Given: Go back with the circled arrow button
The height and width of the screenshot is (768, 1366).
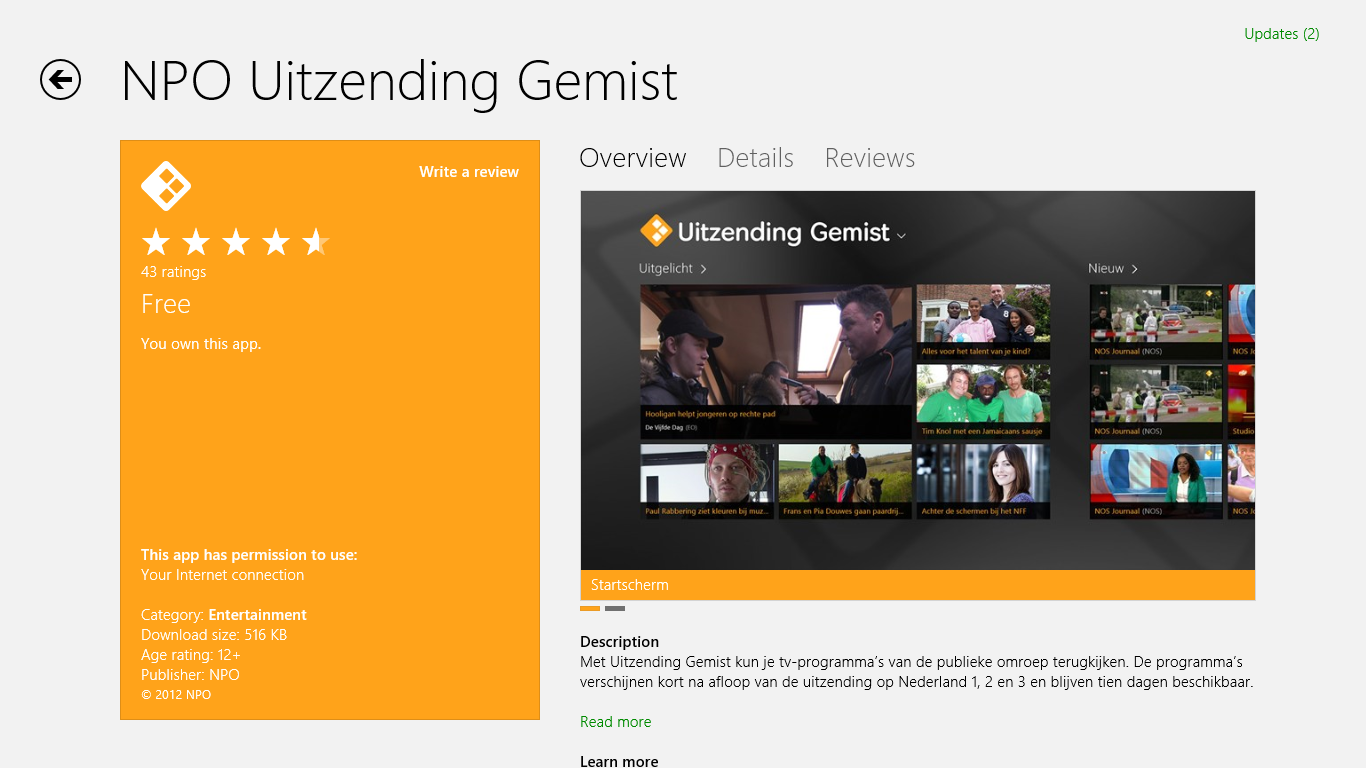Looking at the screenshot, I should click(60, 80).
